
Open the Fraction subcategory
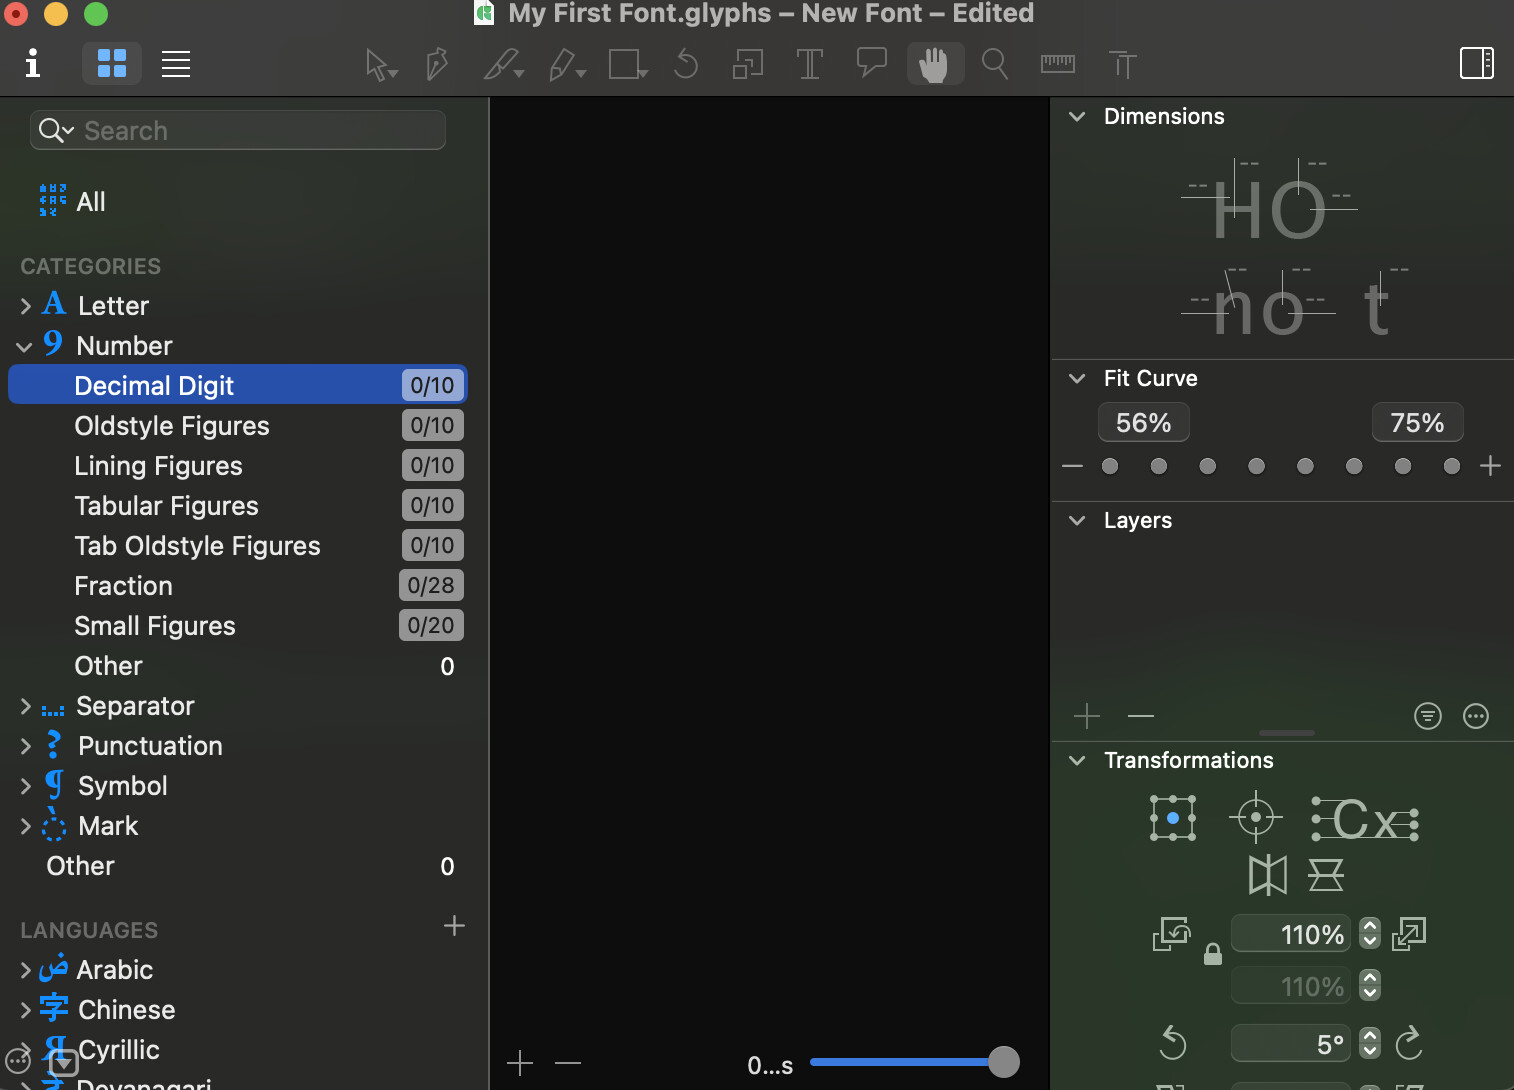pos(123,586)
